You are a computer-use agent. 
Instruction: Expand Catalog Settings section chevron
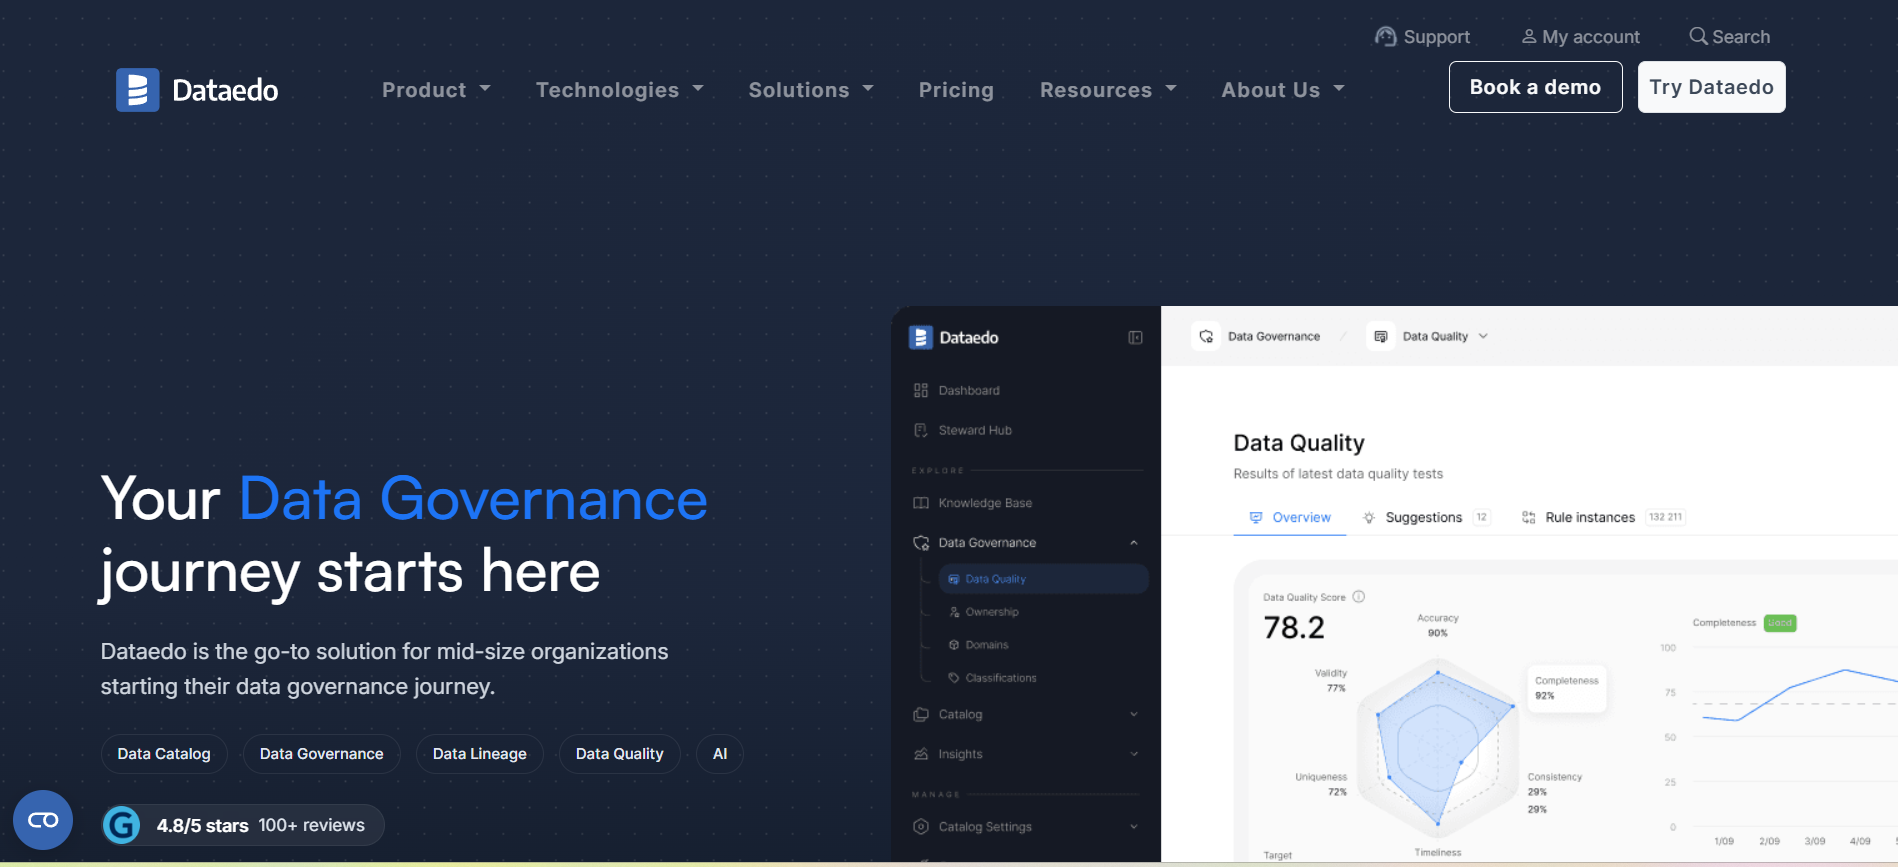[1134, 827]
